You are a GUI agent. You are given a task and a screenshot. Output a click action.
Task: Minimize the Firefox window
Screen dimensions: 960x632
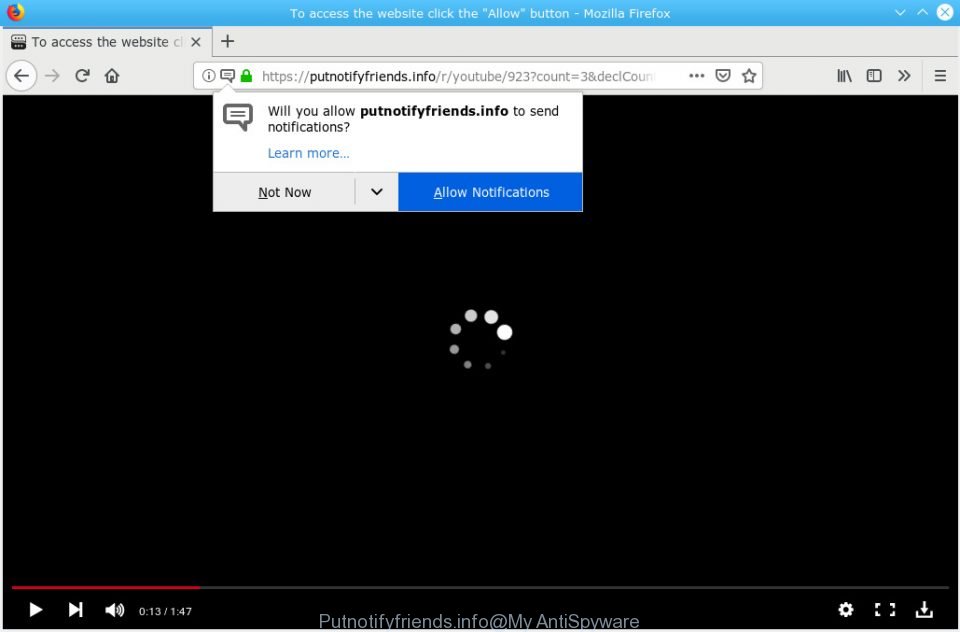pos(900,12)
